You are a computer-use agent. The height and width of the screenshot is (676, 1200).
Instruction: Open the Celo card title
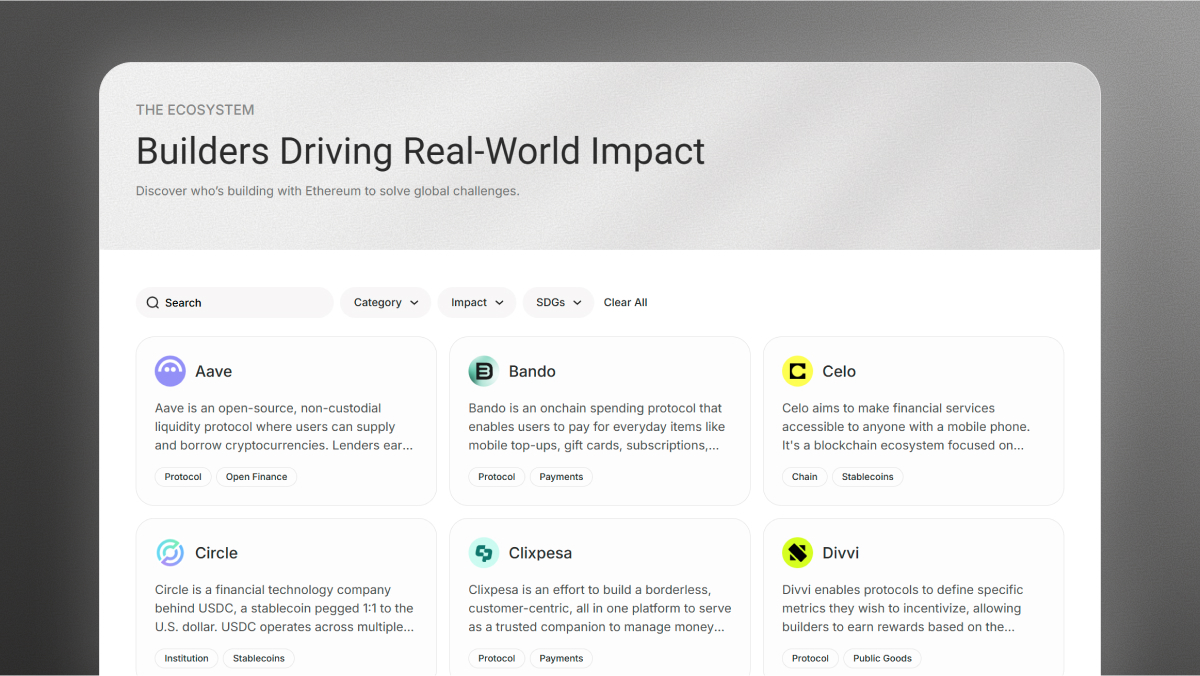click(x=839, y=371)
